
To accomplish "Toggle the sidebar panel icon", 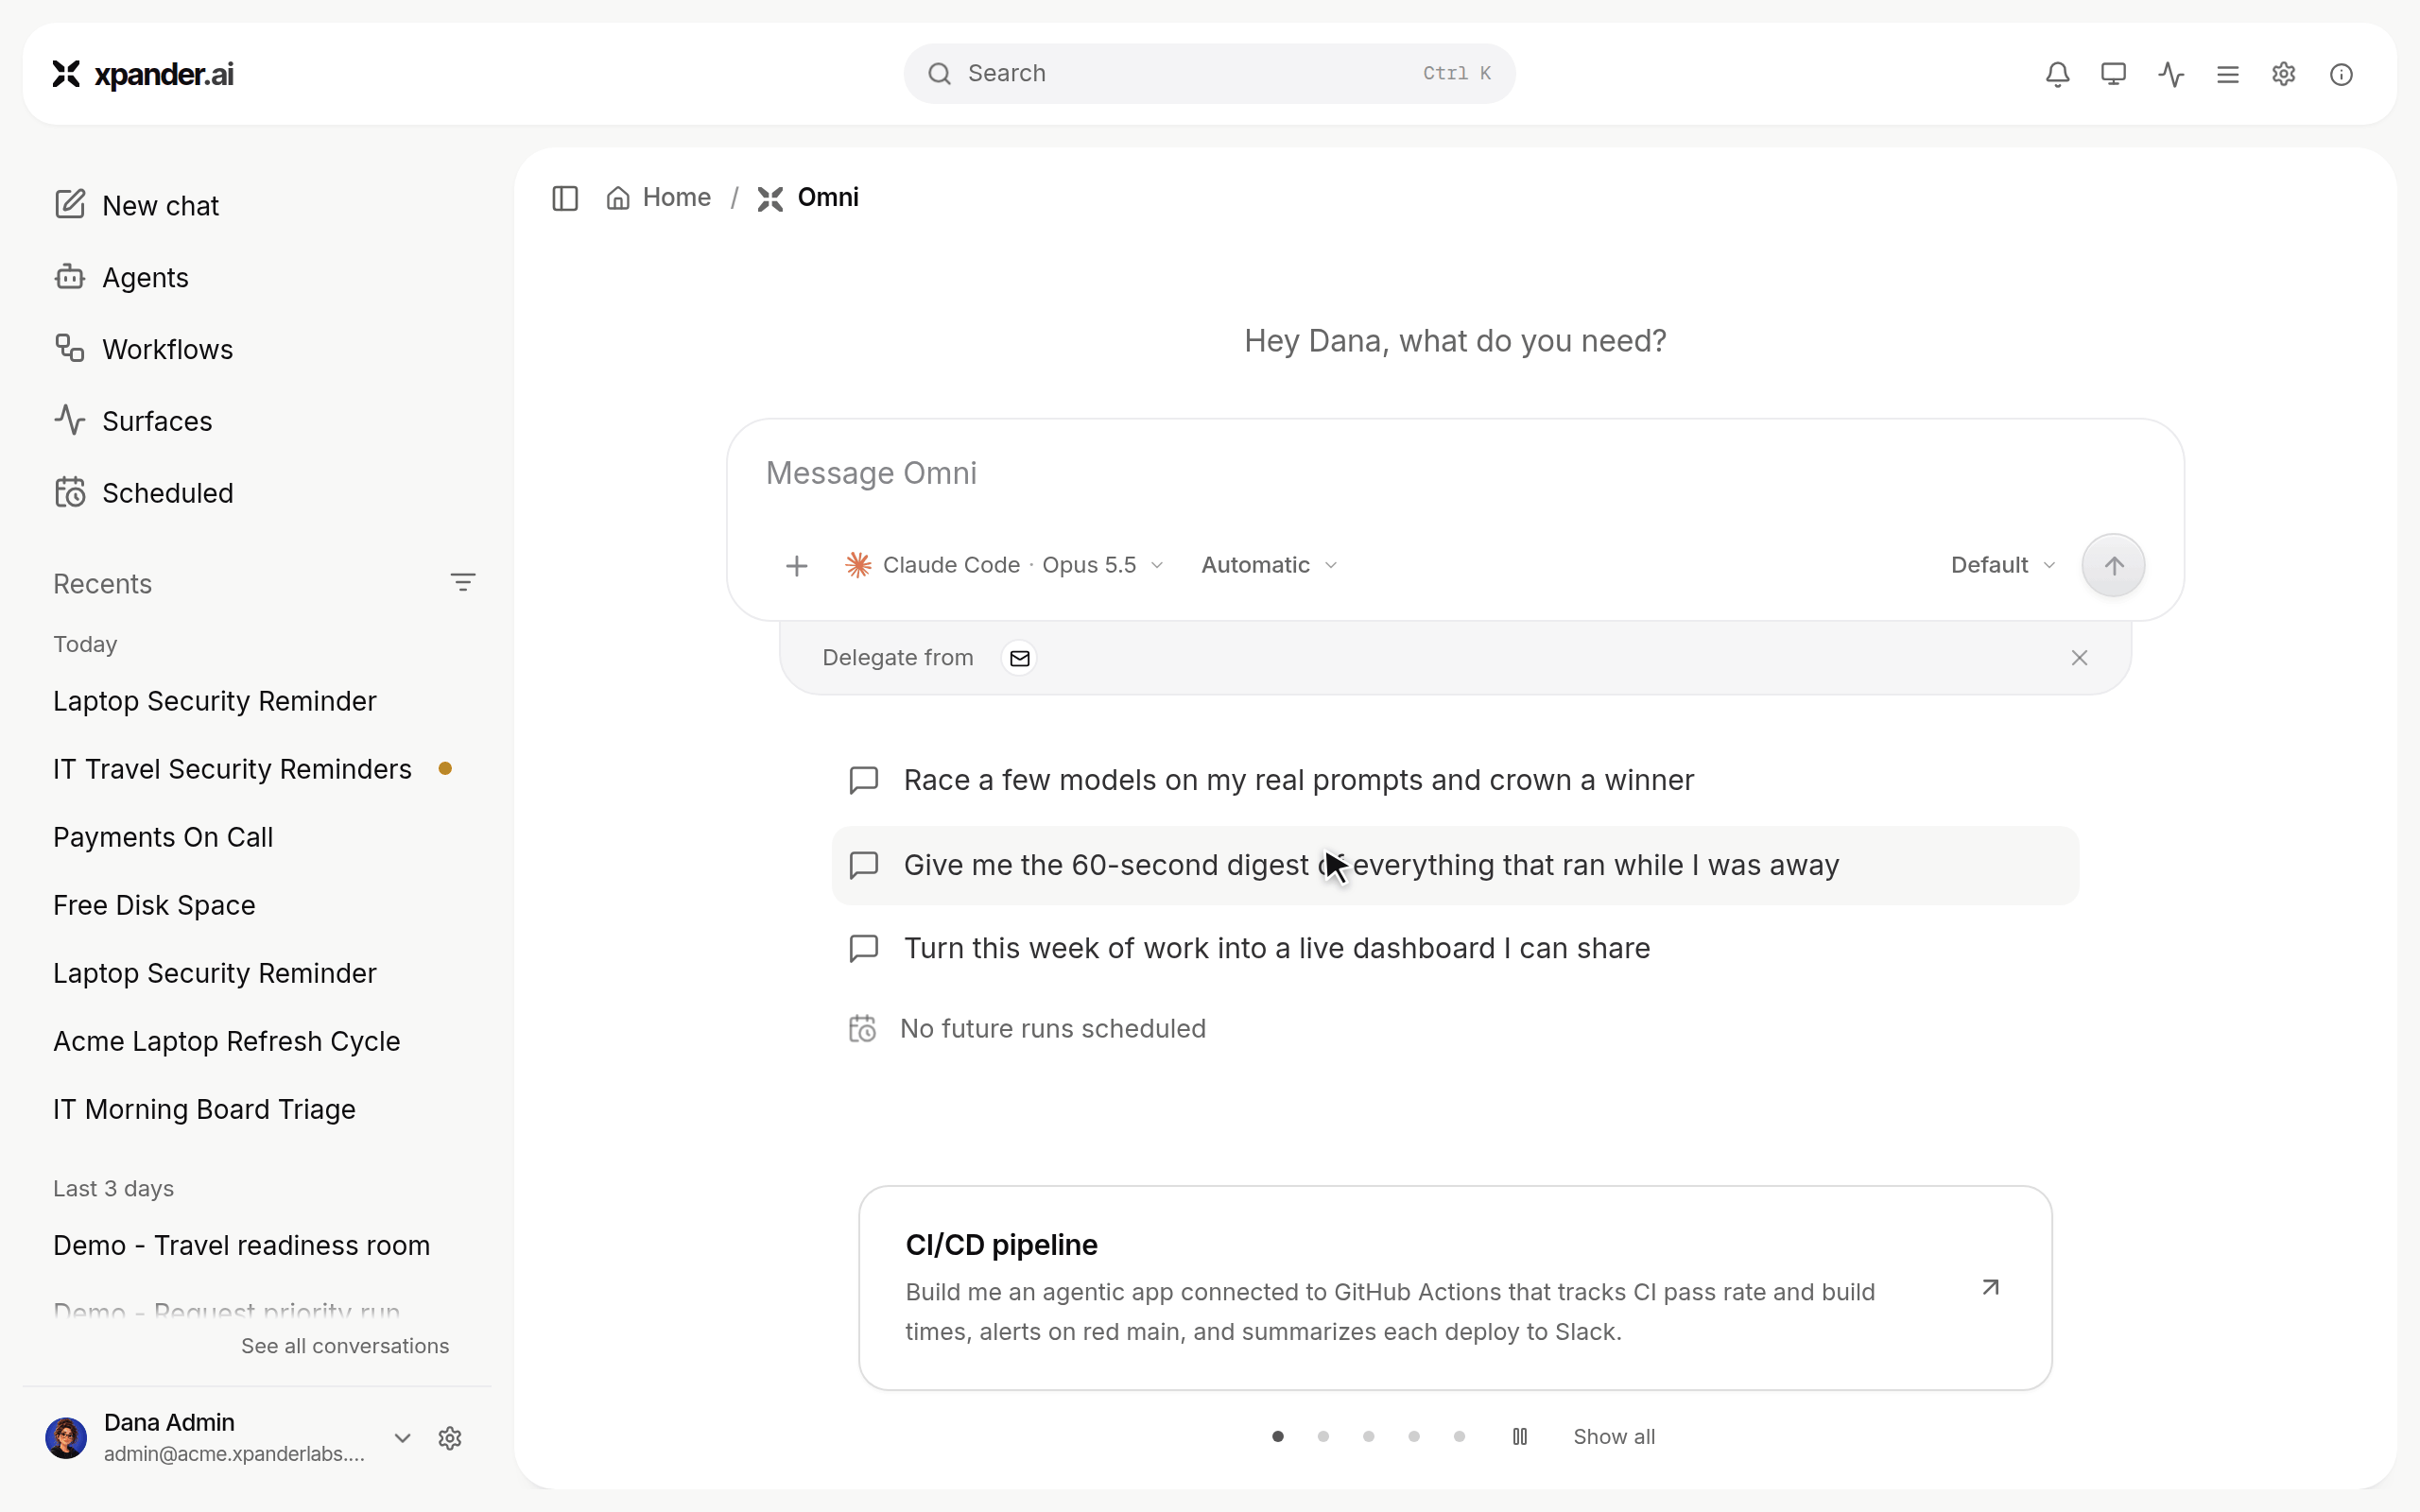I will pos(565,198).
